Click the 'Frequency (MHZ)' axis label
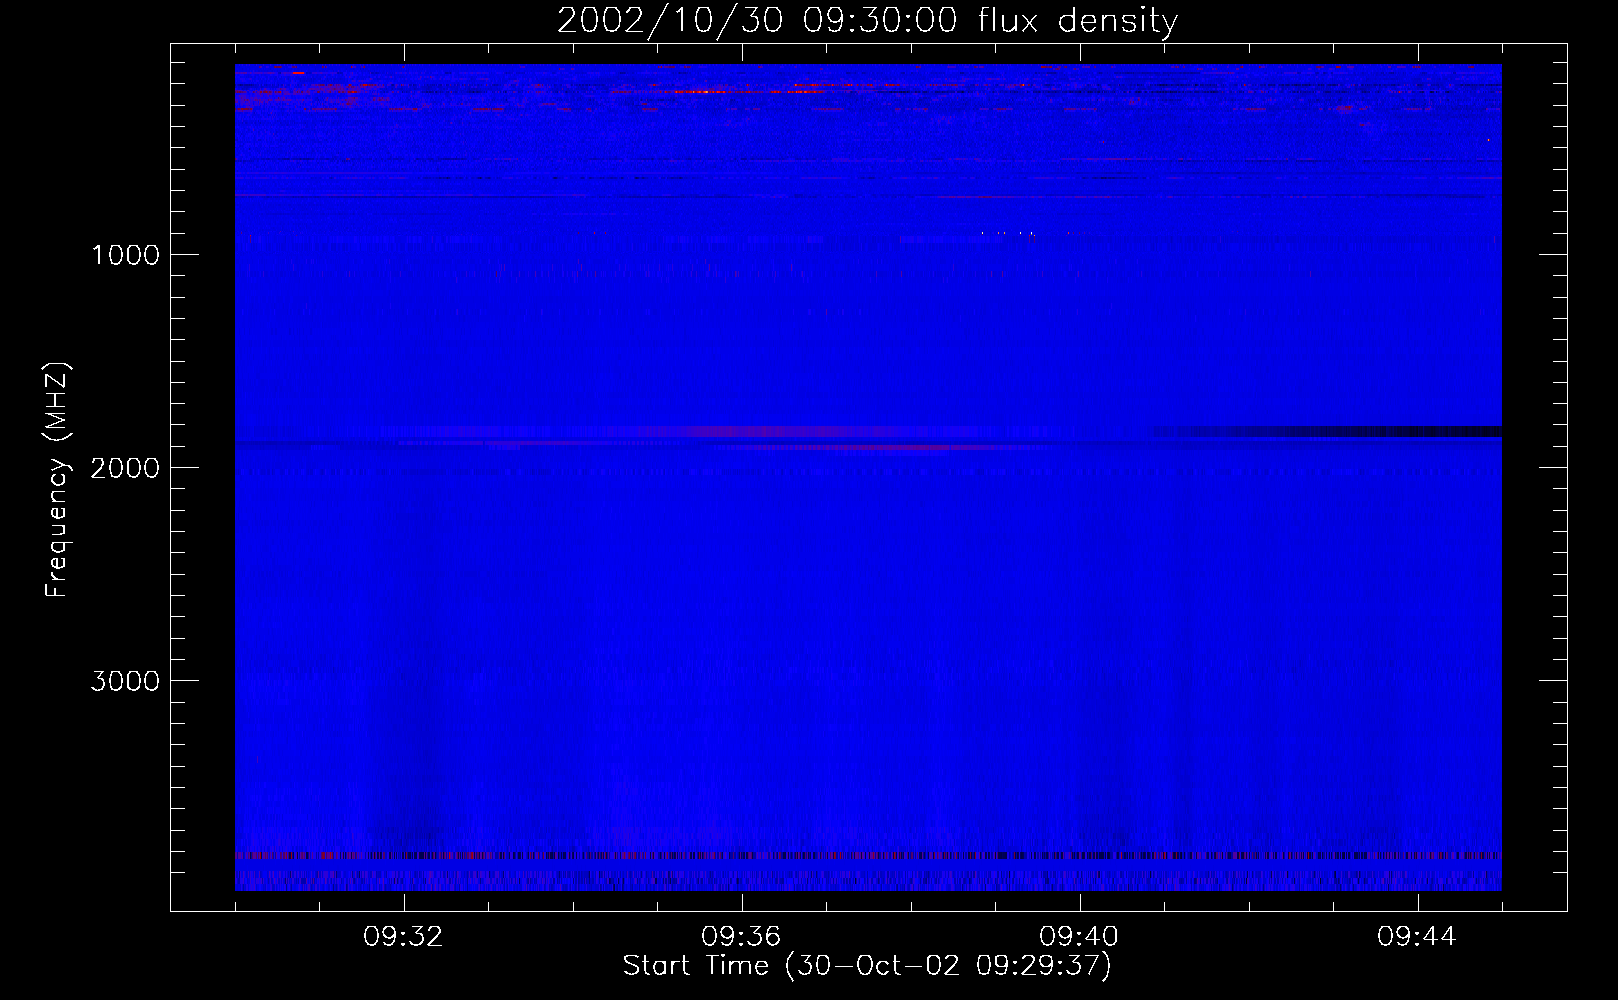The height and width of the screenshot is (1000, 1618). [57, 480]
